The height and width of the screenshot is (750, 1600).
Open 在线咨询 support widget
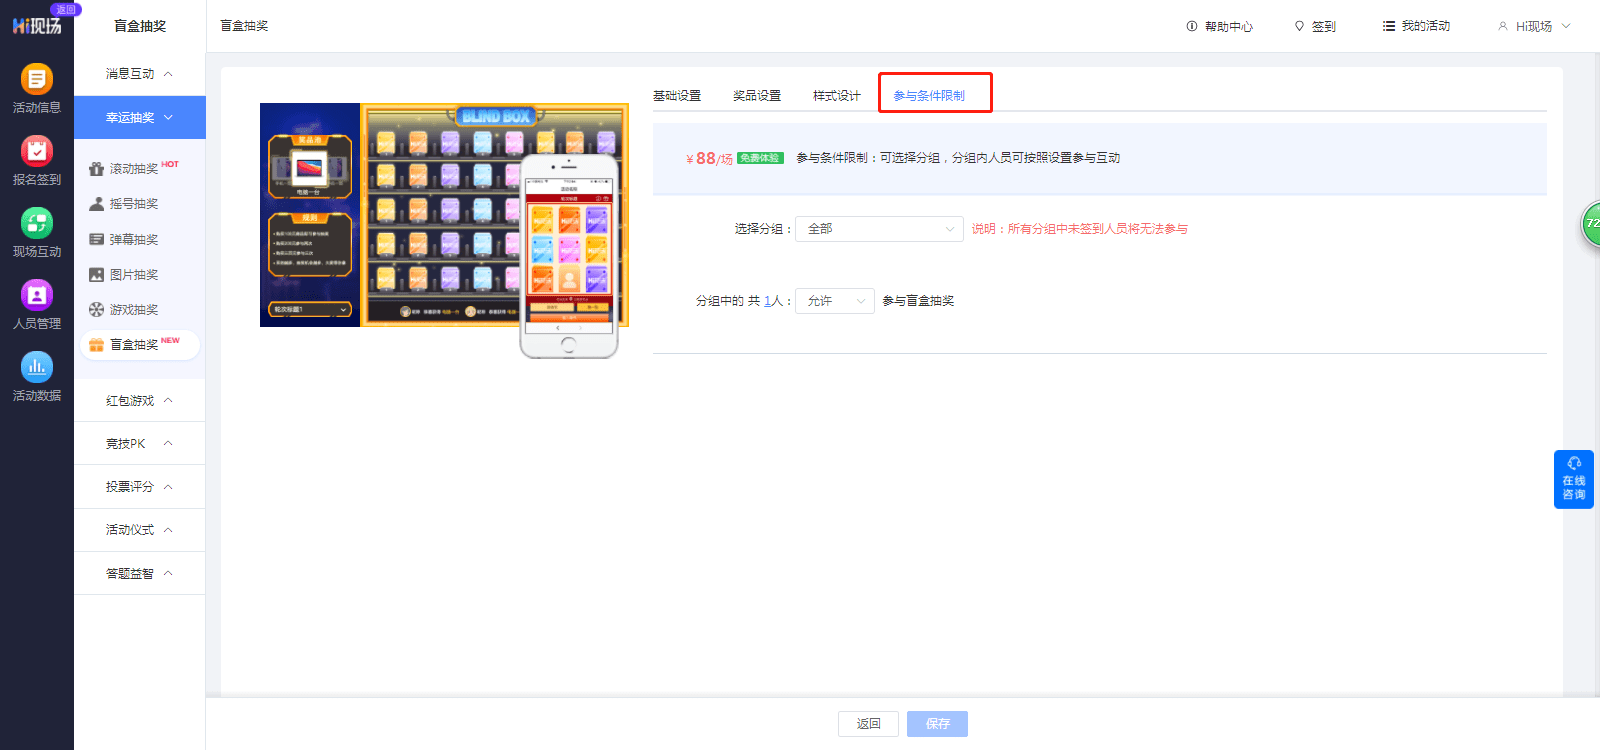(x=1574, y=479)
